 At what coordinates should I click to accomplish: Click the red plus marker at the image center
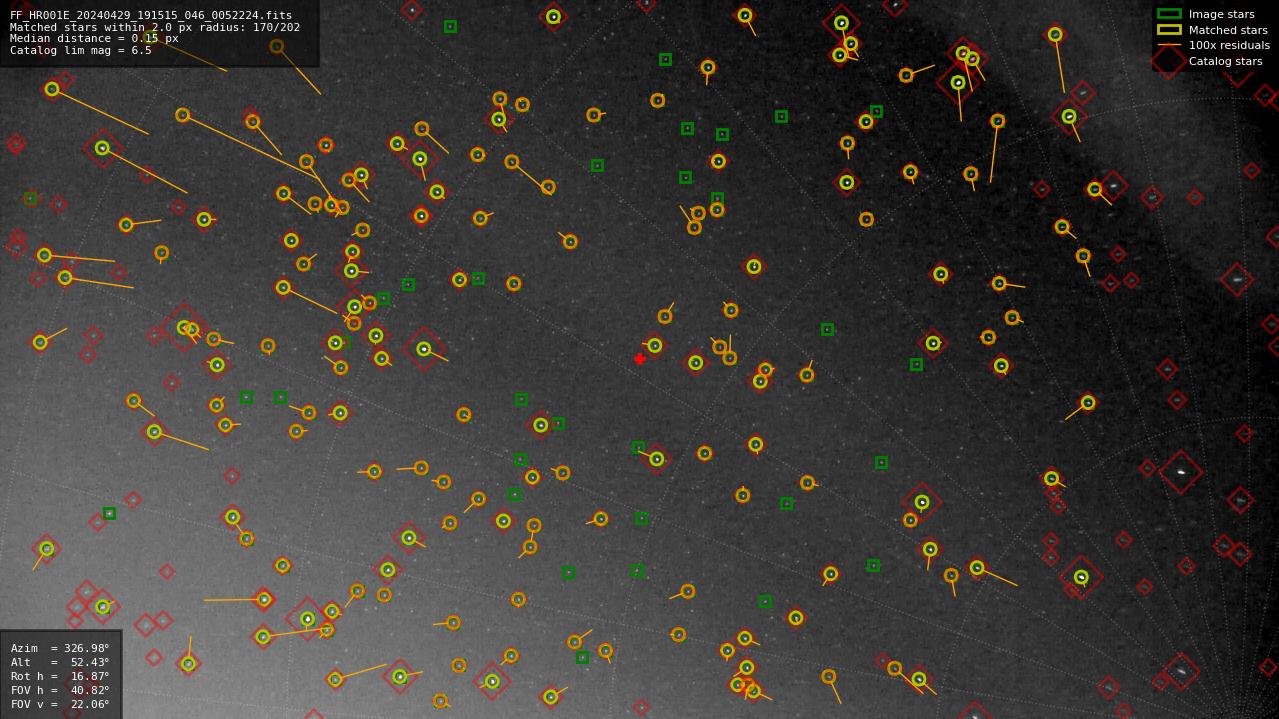(x=640, y=359)
